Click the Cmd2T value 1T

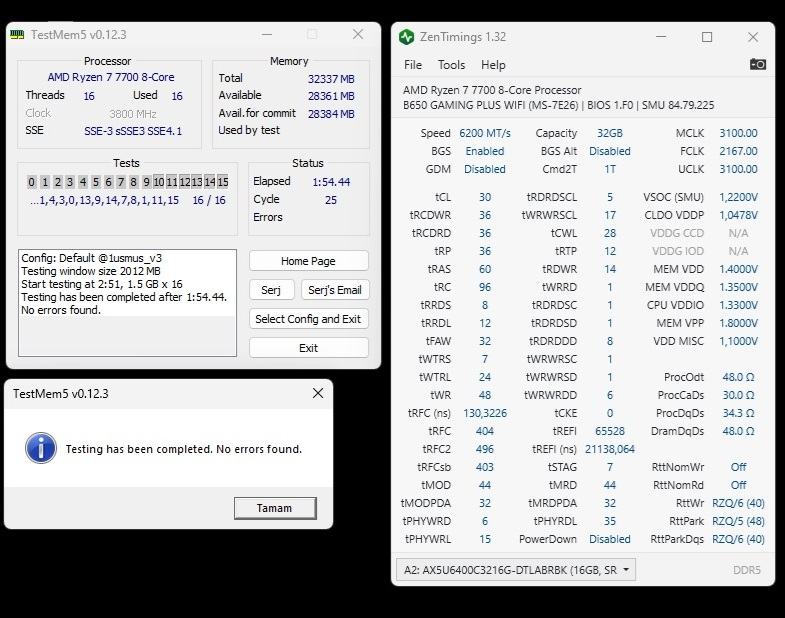click(x=609, y=169)
